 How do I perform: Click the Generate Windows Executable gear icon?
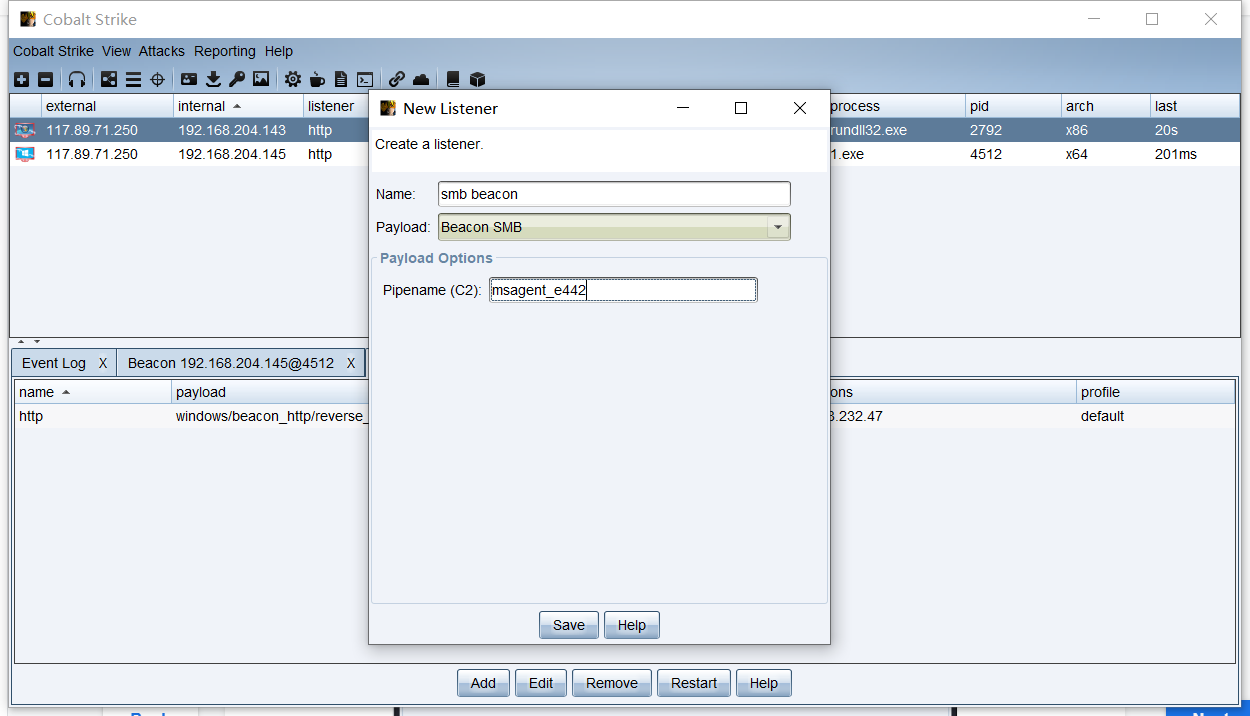(x=293, y=79)
